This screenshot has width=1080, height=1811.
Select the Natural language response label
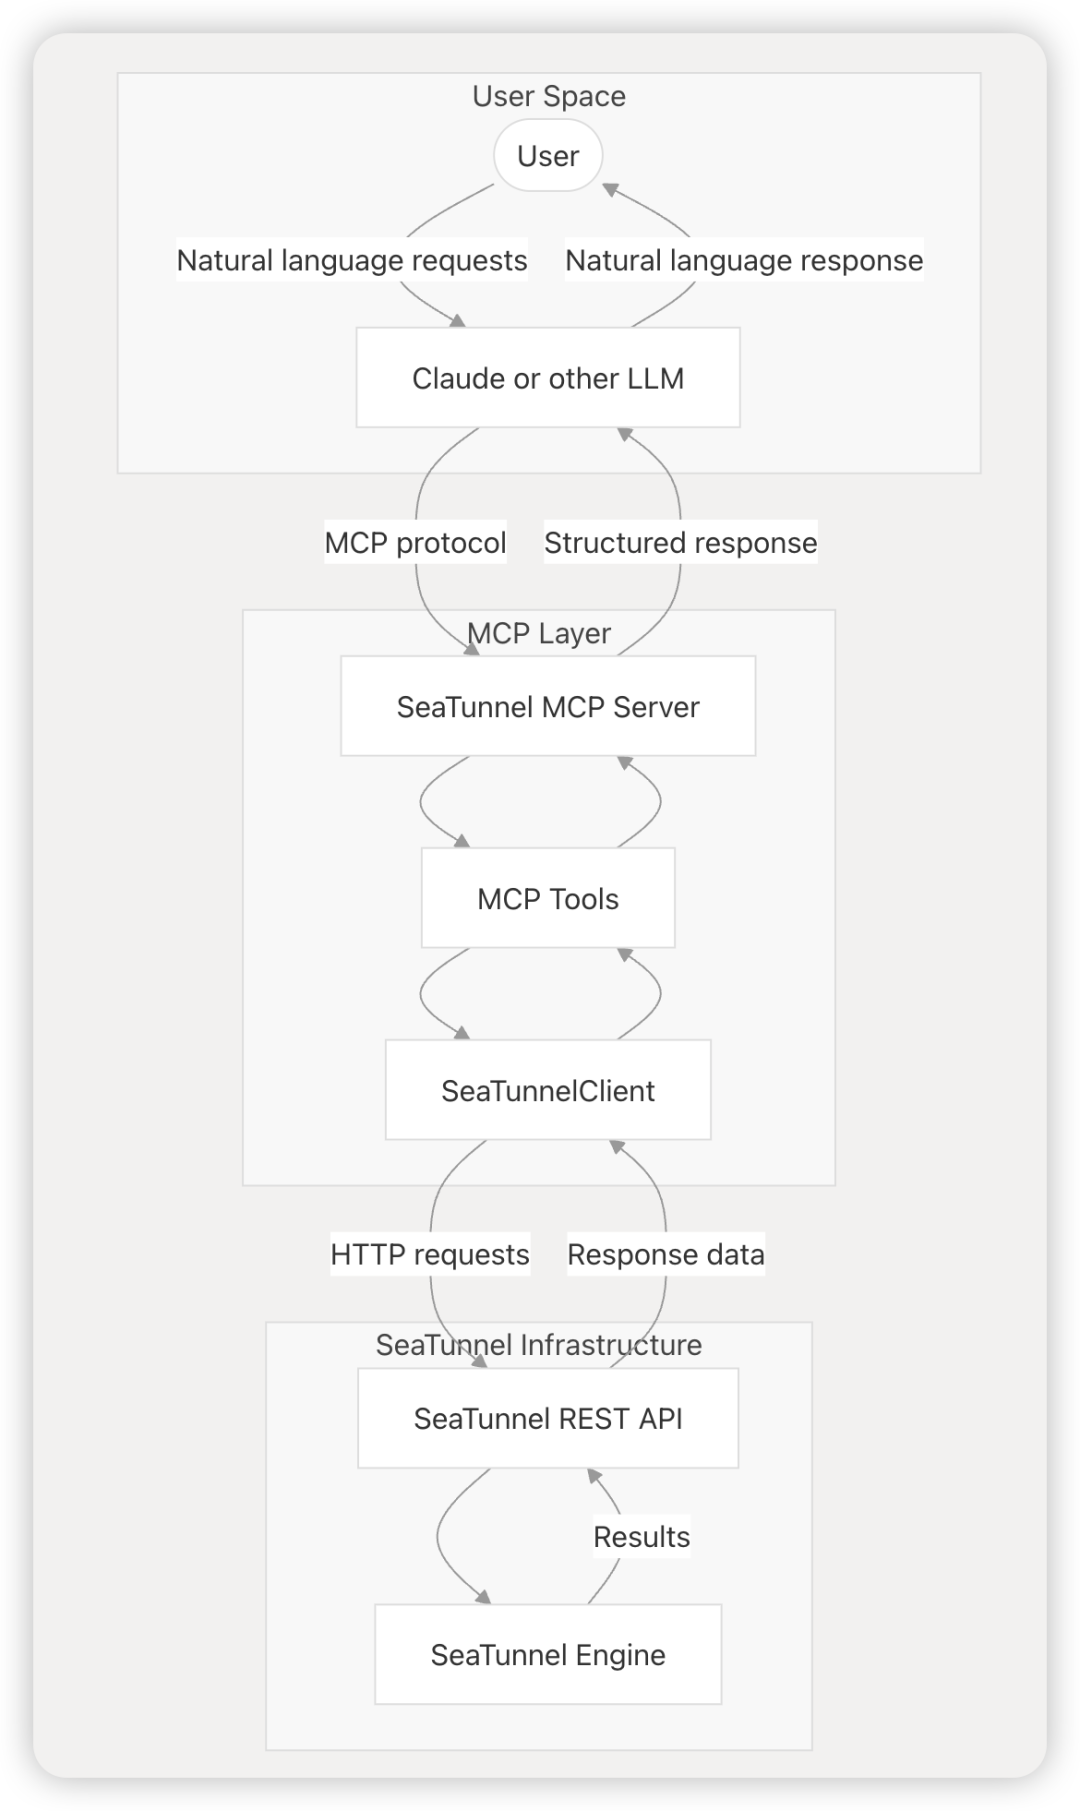click(x=744, y=260)
